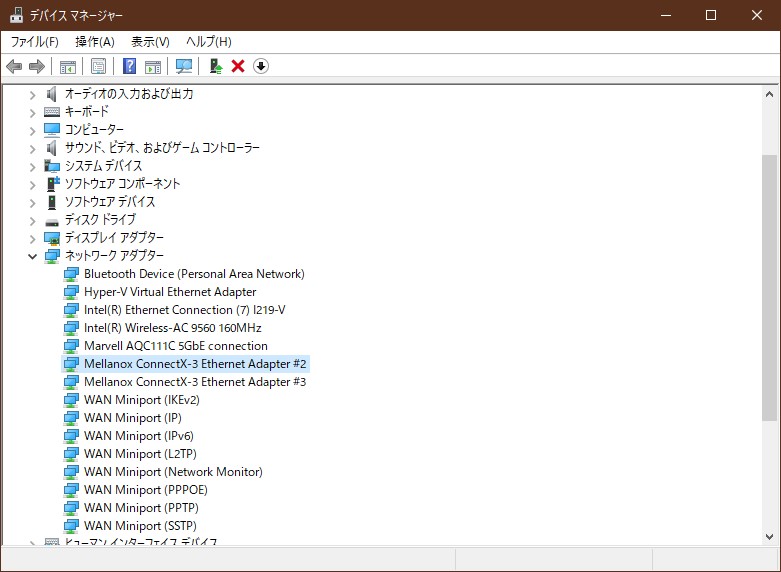Click the scrollbar down arrow
This screenshot has width=781, height=572.
click(769, 537)
